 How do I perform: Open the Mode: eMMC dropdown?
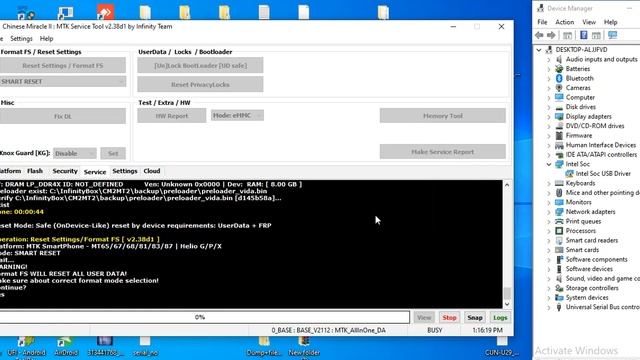point(237,116)
